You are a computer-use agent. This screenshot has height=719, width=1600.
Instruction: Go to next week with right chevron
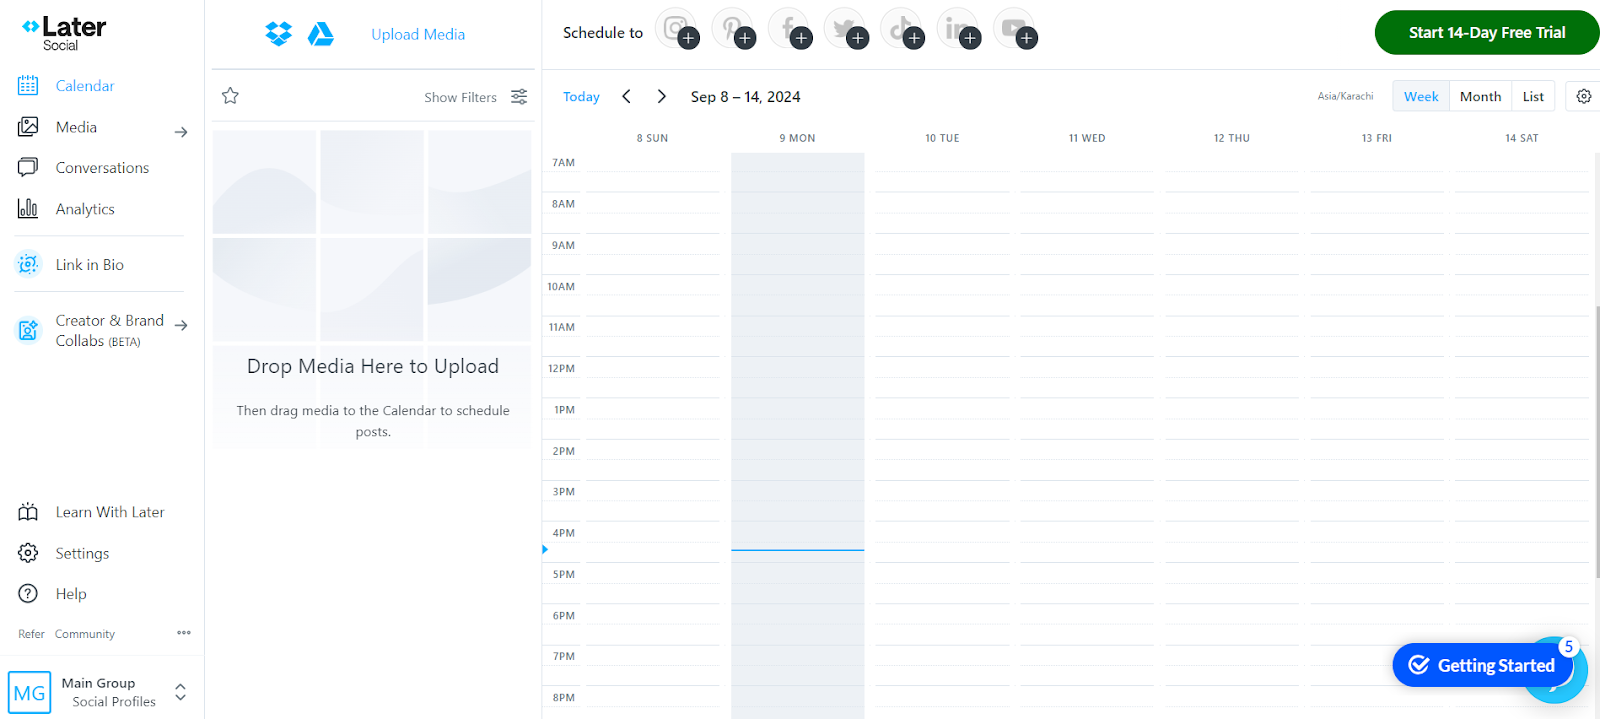661,96
